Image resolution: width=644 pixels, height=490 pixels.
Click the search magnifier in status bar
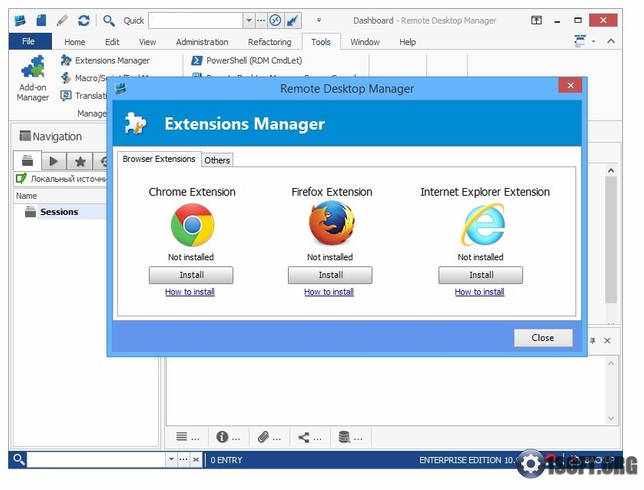click(x=18, y=459)
